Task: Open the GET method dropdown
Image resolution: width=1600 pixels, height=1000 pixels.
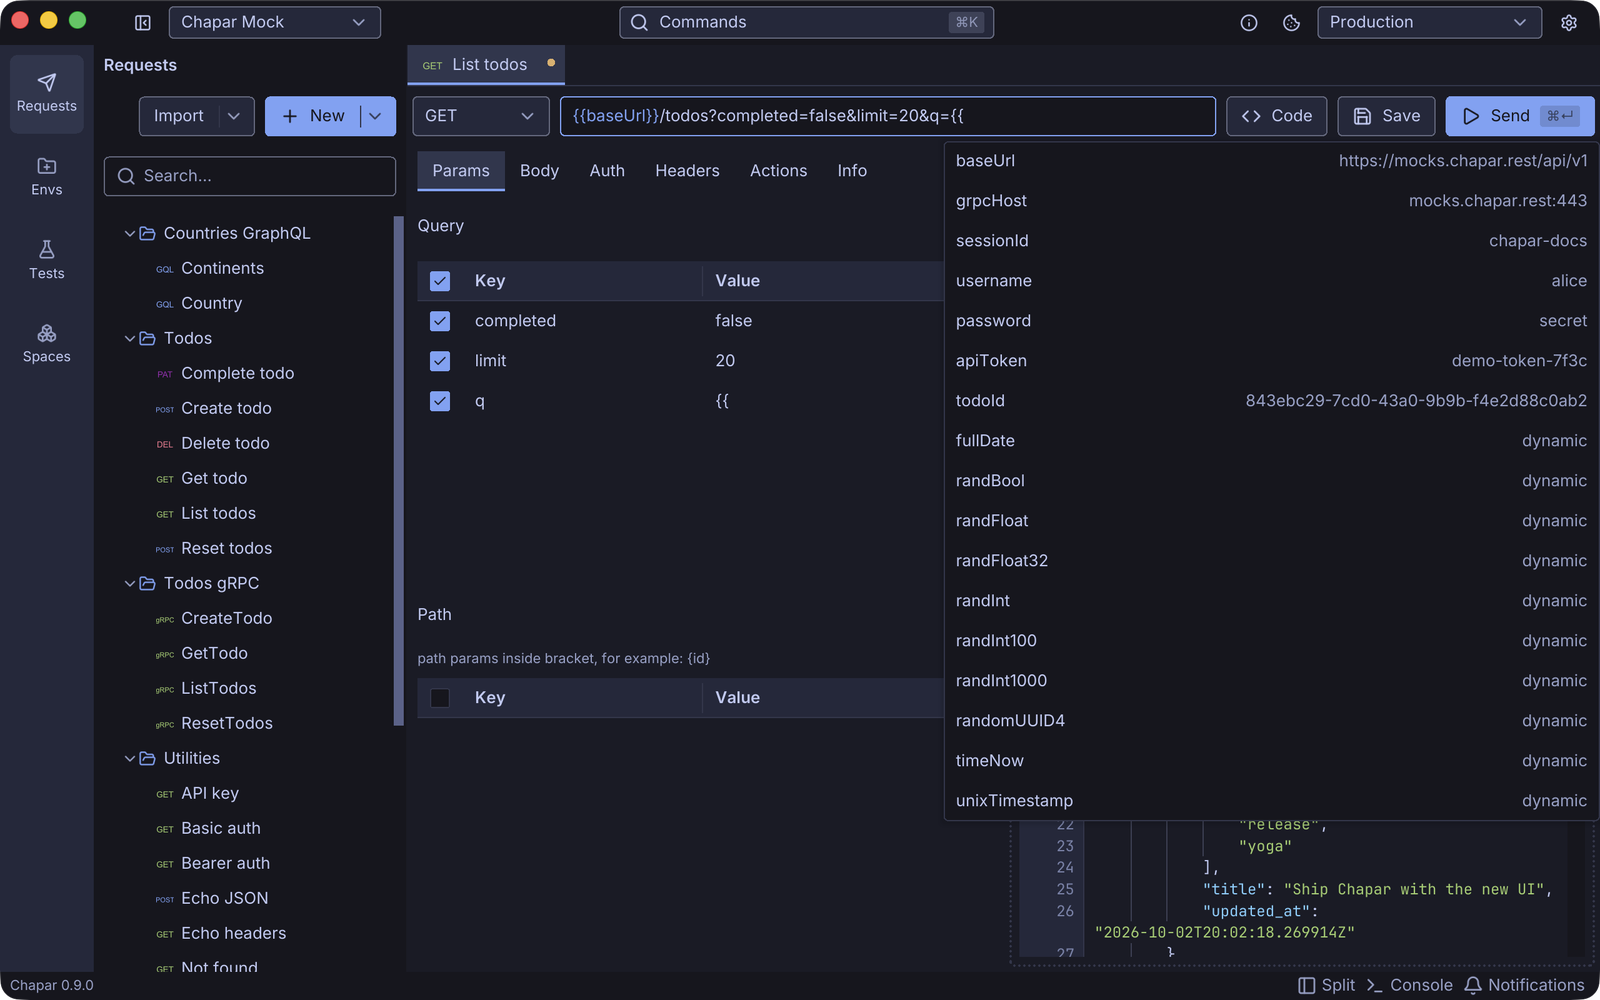Action: (480, 116)
